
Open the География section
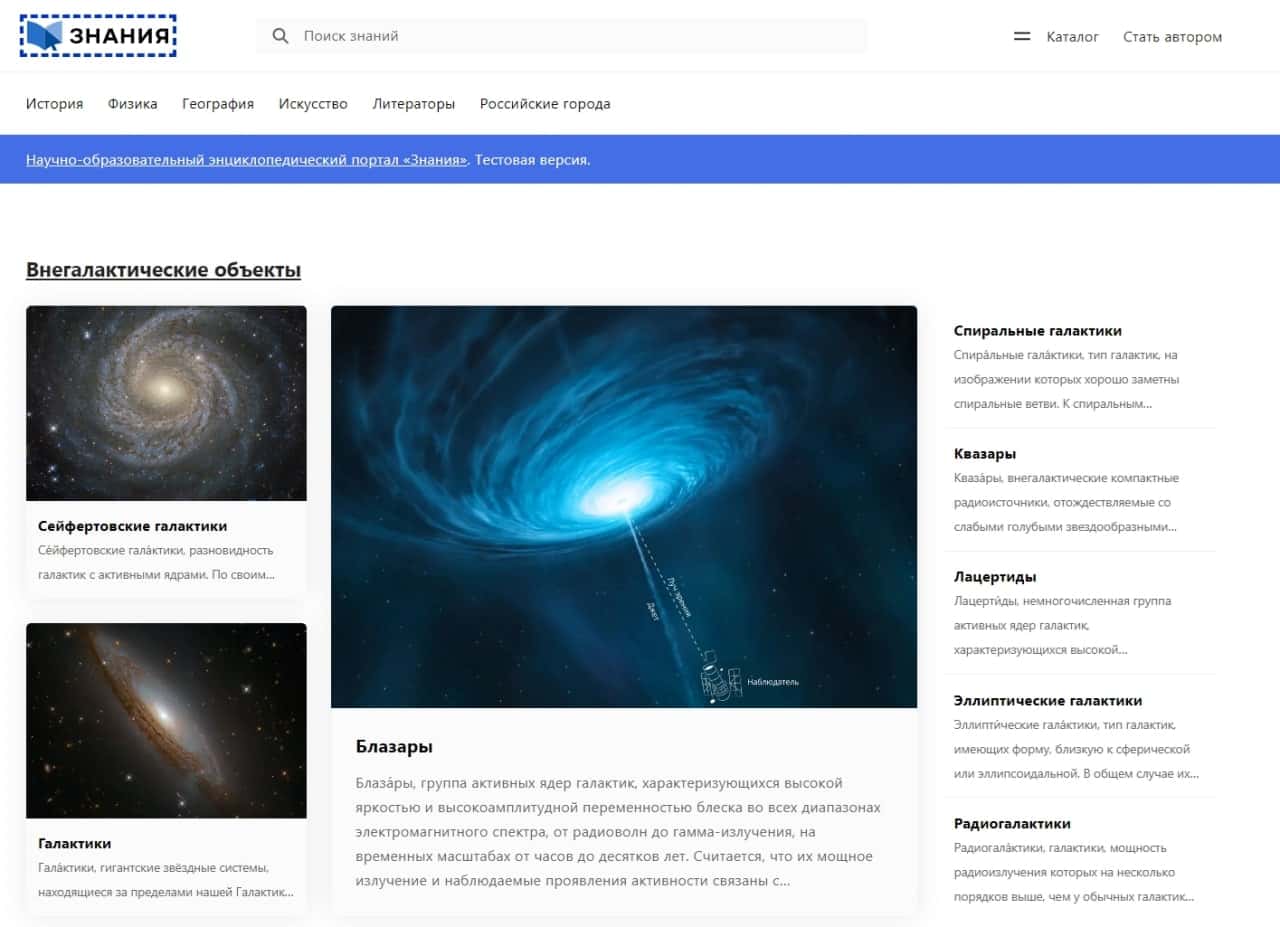pyautogui.click(x=218, y=104)
